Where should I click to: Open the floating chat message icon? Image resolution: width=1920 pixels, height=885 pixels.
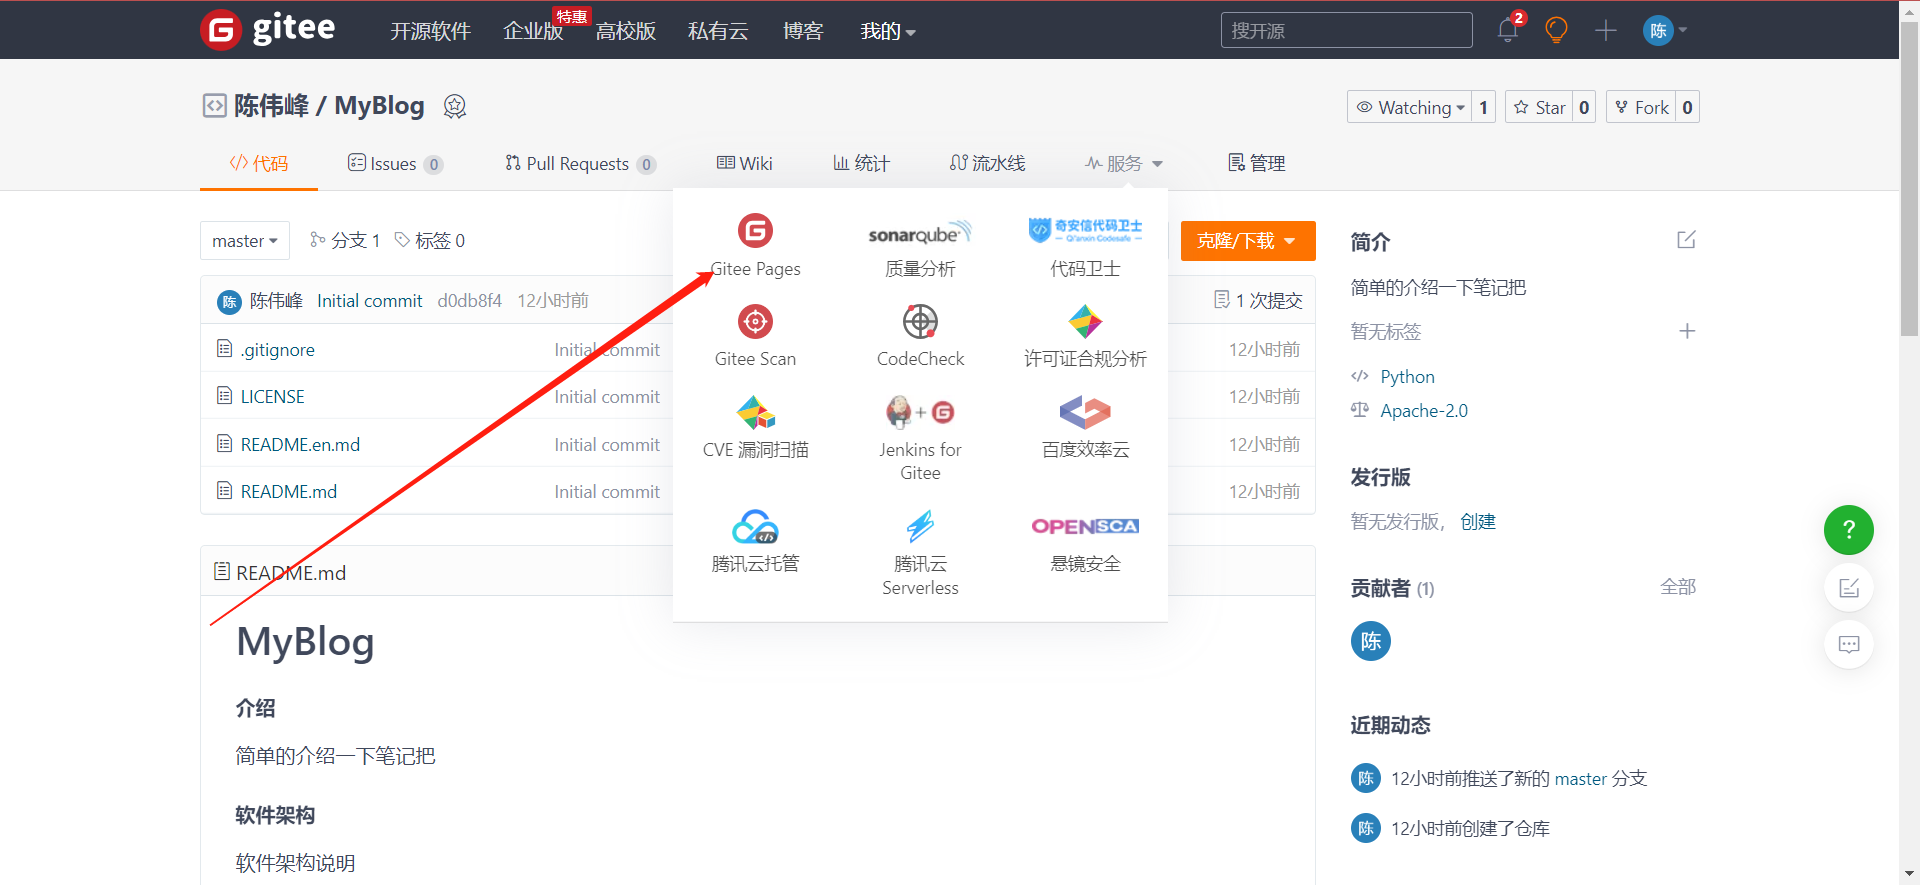coord(1848,644)
